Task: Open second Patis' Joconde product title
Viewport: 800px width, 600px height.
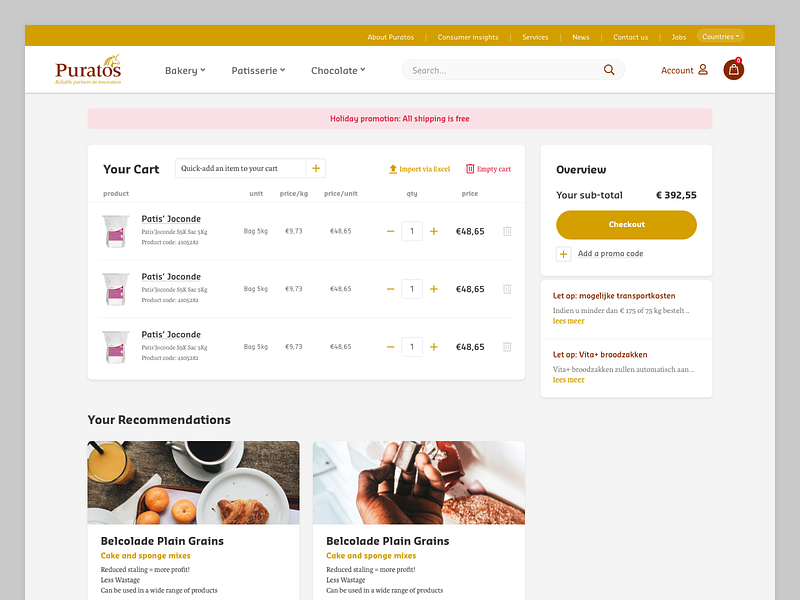Action: pos(171,277)
